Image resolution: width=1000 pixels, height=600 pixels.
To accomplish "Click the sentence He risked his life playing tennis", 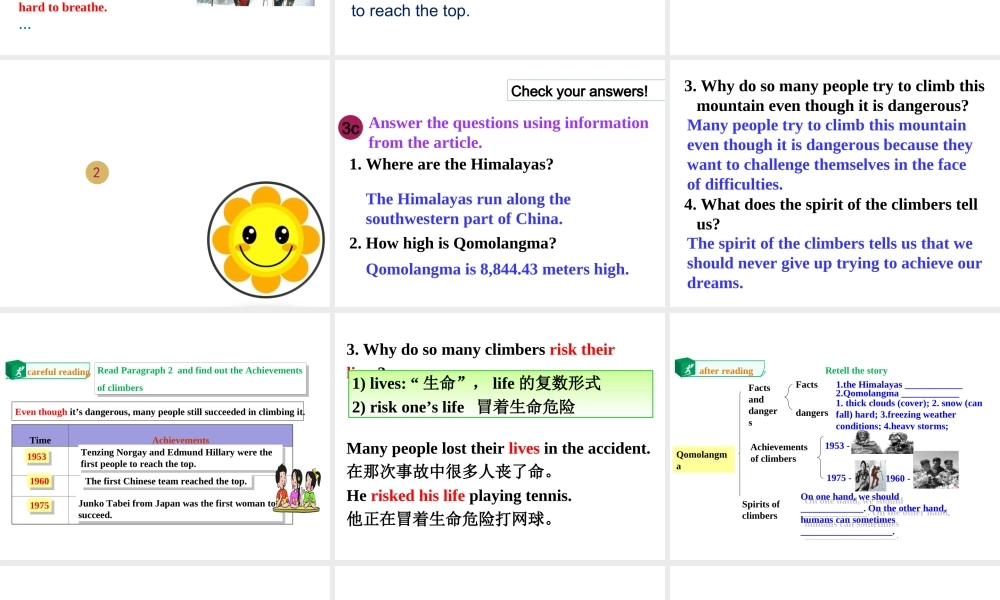I will [x=459, y=495].
